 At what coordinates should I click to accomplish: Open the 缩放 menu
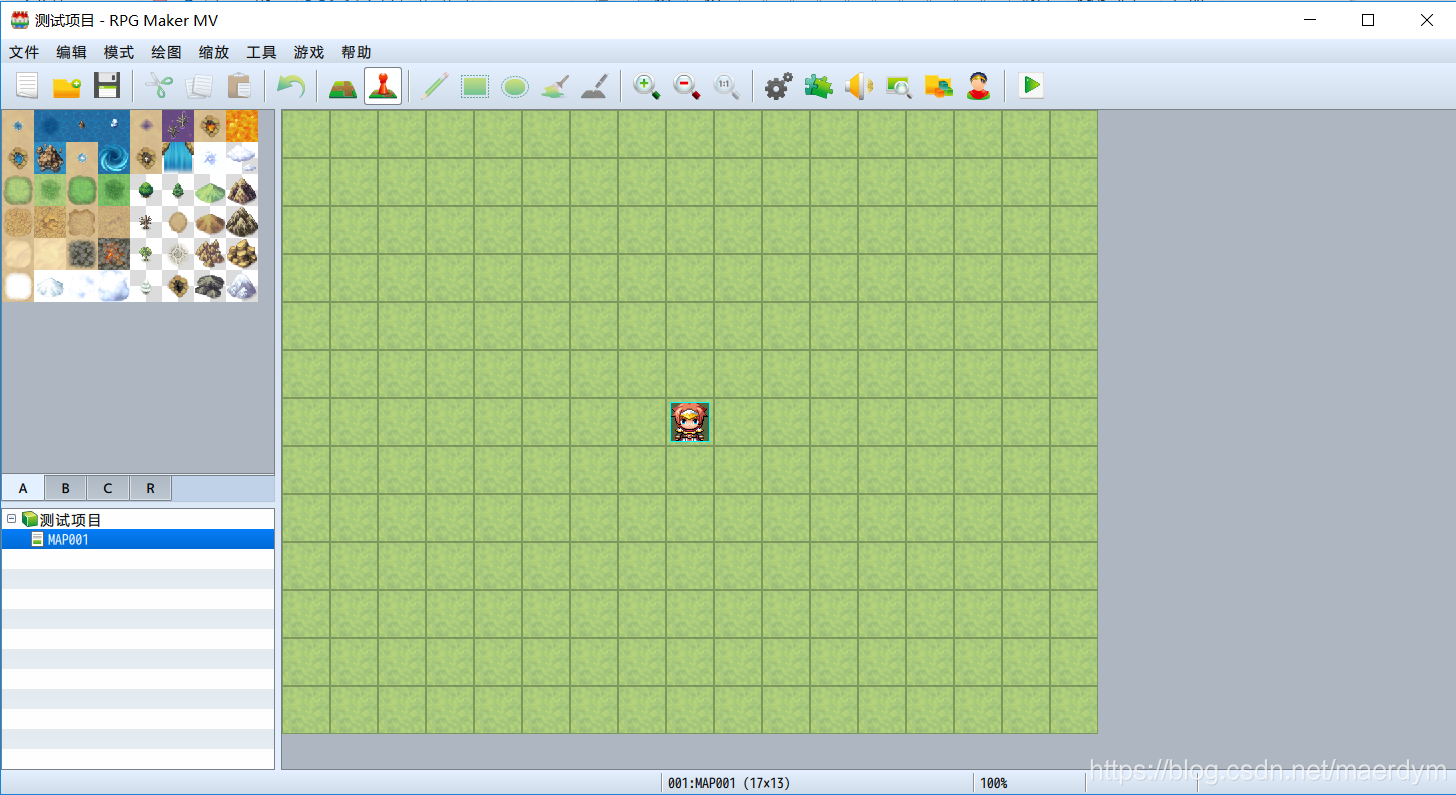point(213,52)
